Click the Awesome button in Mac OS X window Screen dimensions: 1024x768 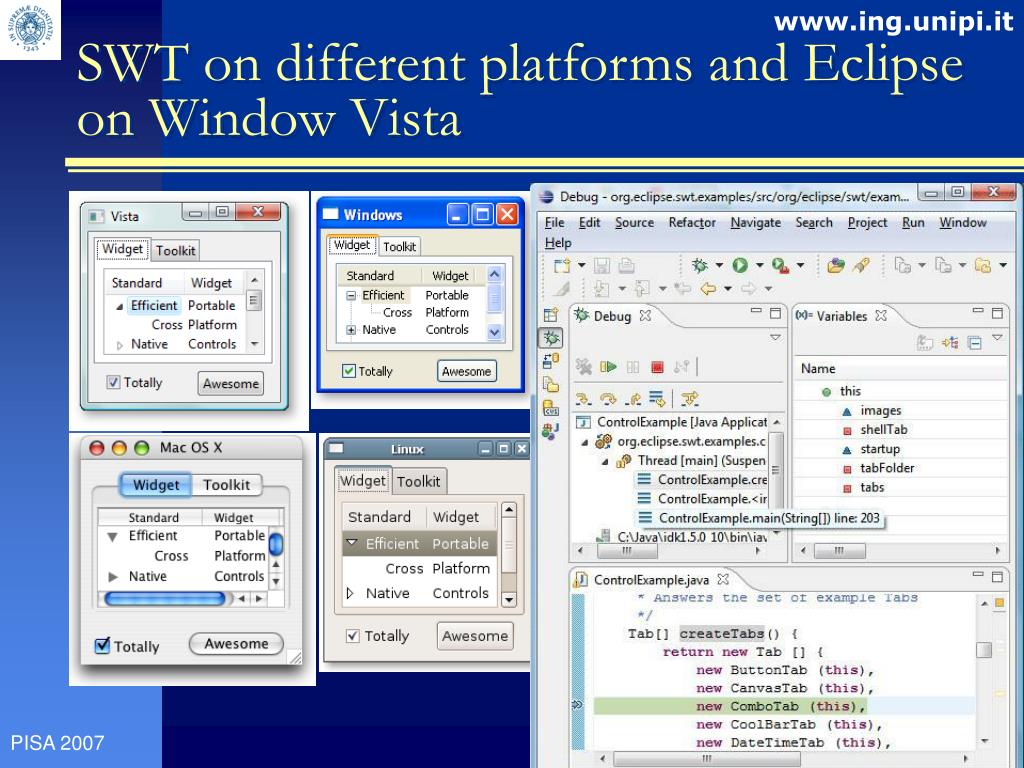[236, 643]
